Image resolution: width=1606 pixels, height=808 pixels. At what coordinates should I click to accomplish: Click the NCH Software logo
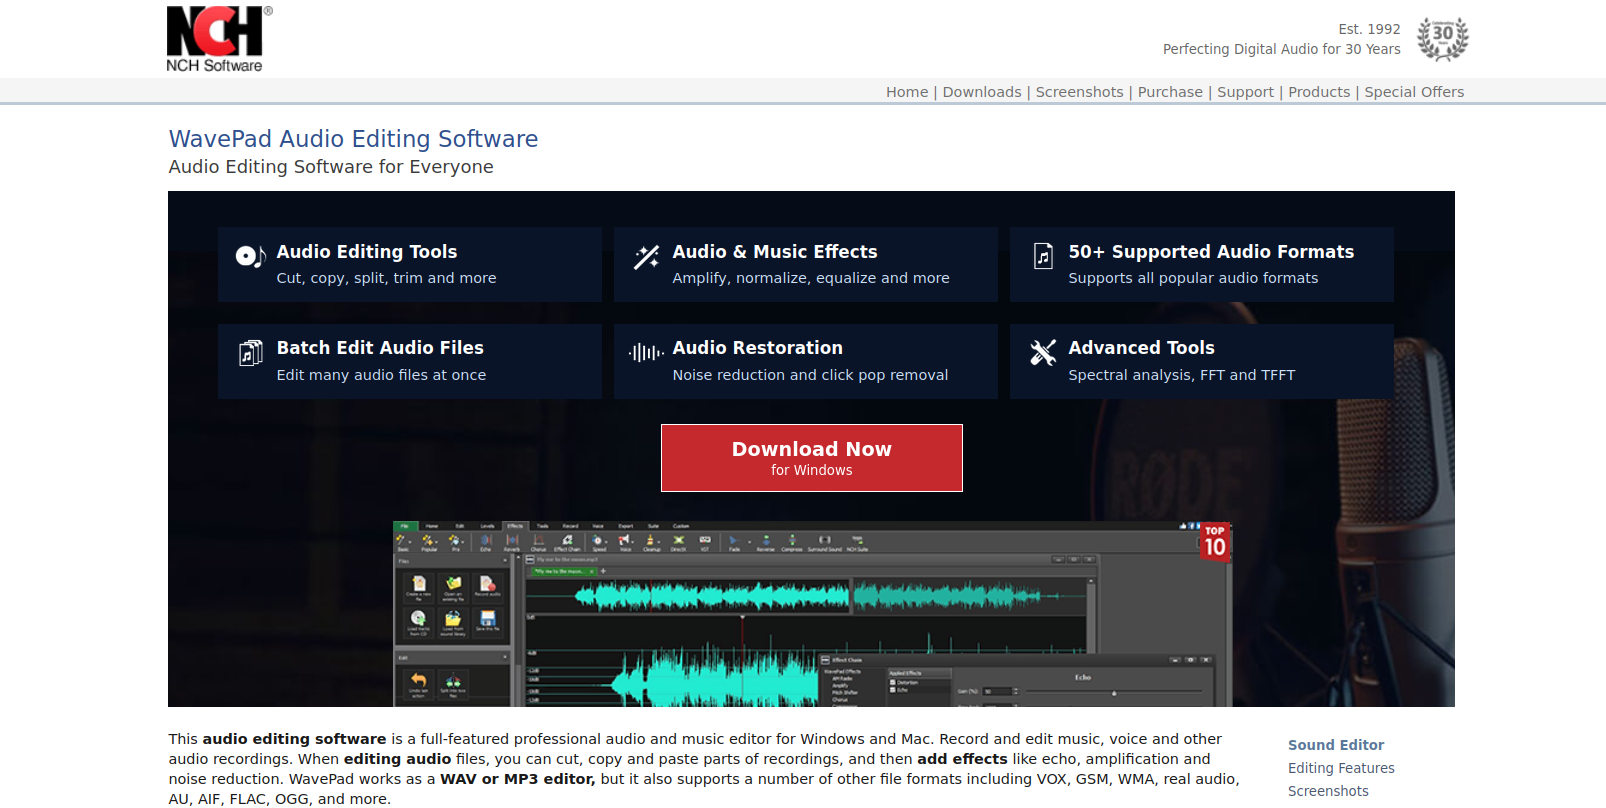215,39
